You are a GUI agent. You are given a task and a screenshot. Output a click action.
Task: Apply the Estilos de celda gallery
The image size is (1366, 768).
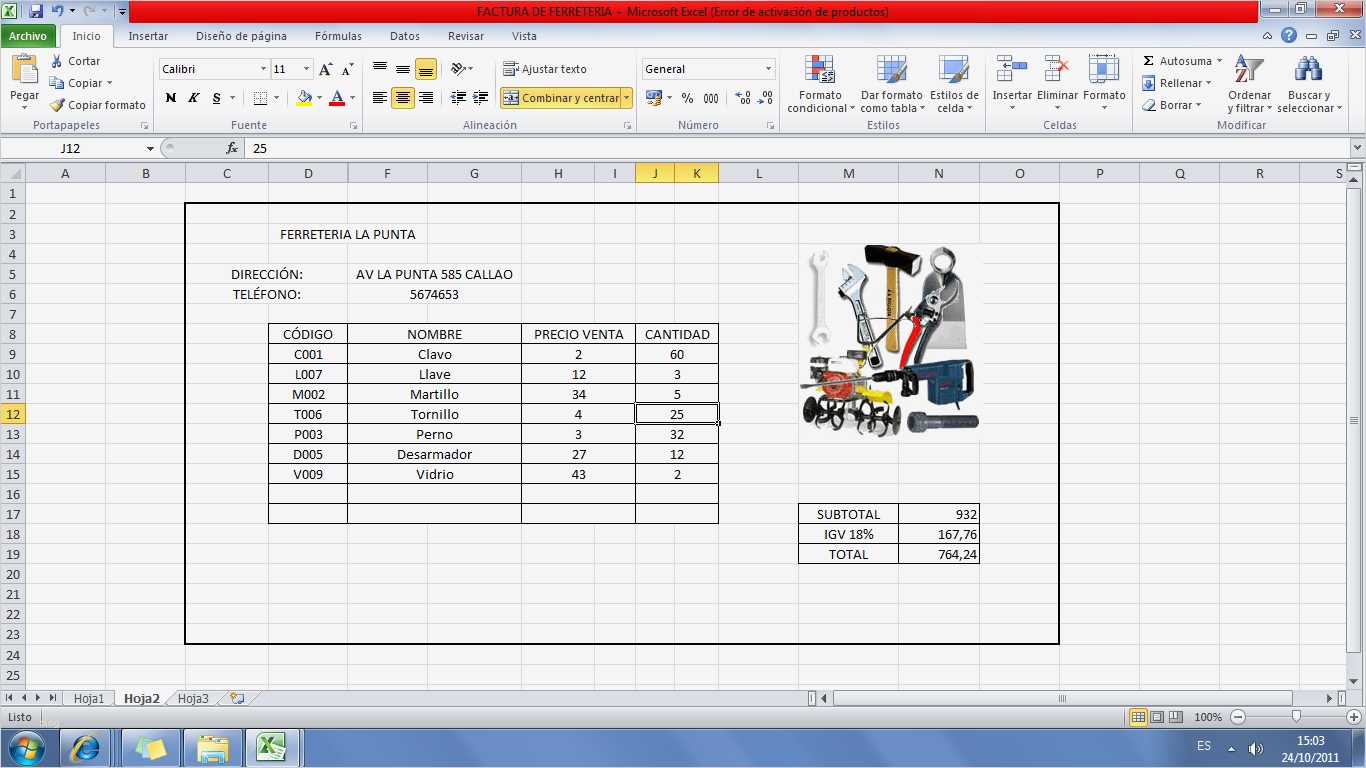pyautogui.click(x=955, y=85)
